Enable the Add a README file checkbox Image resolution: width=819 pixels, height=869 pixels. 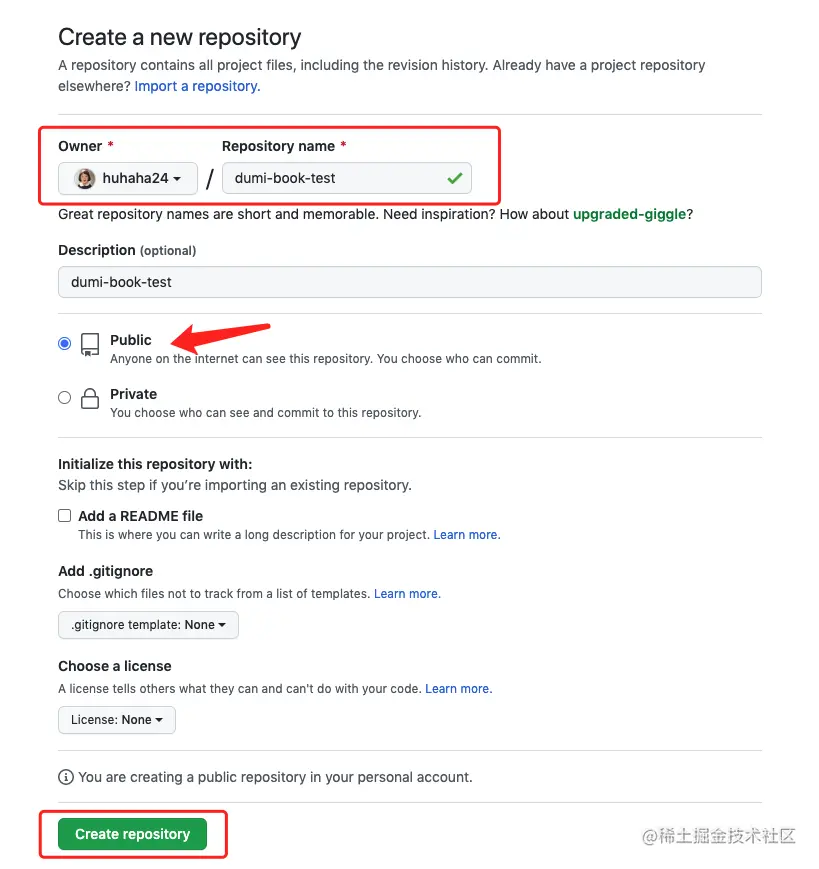pos(65,516)
